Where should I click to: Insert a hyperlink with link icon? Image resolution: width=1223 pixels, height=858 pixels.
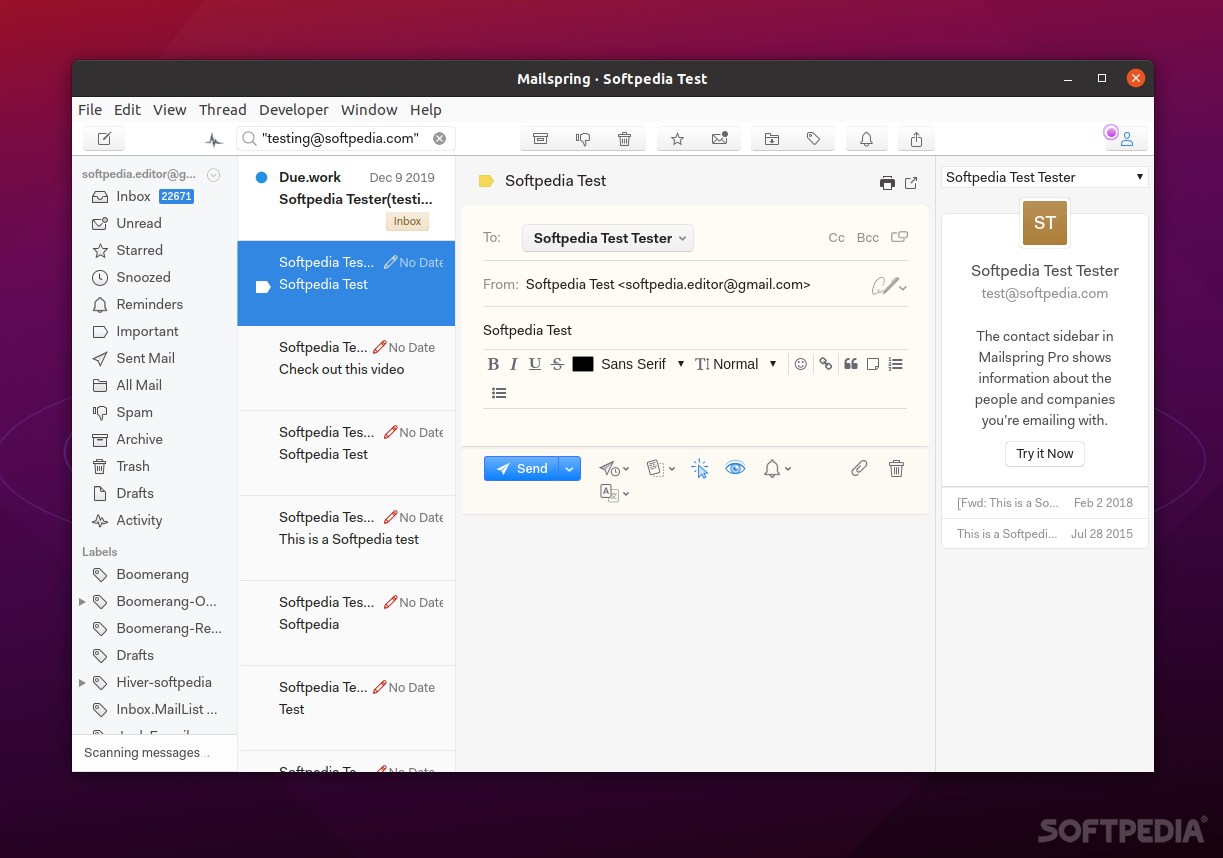coord(825,364)
